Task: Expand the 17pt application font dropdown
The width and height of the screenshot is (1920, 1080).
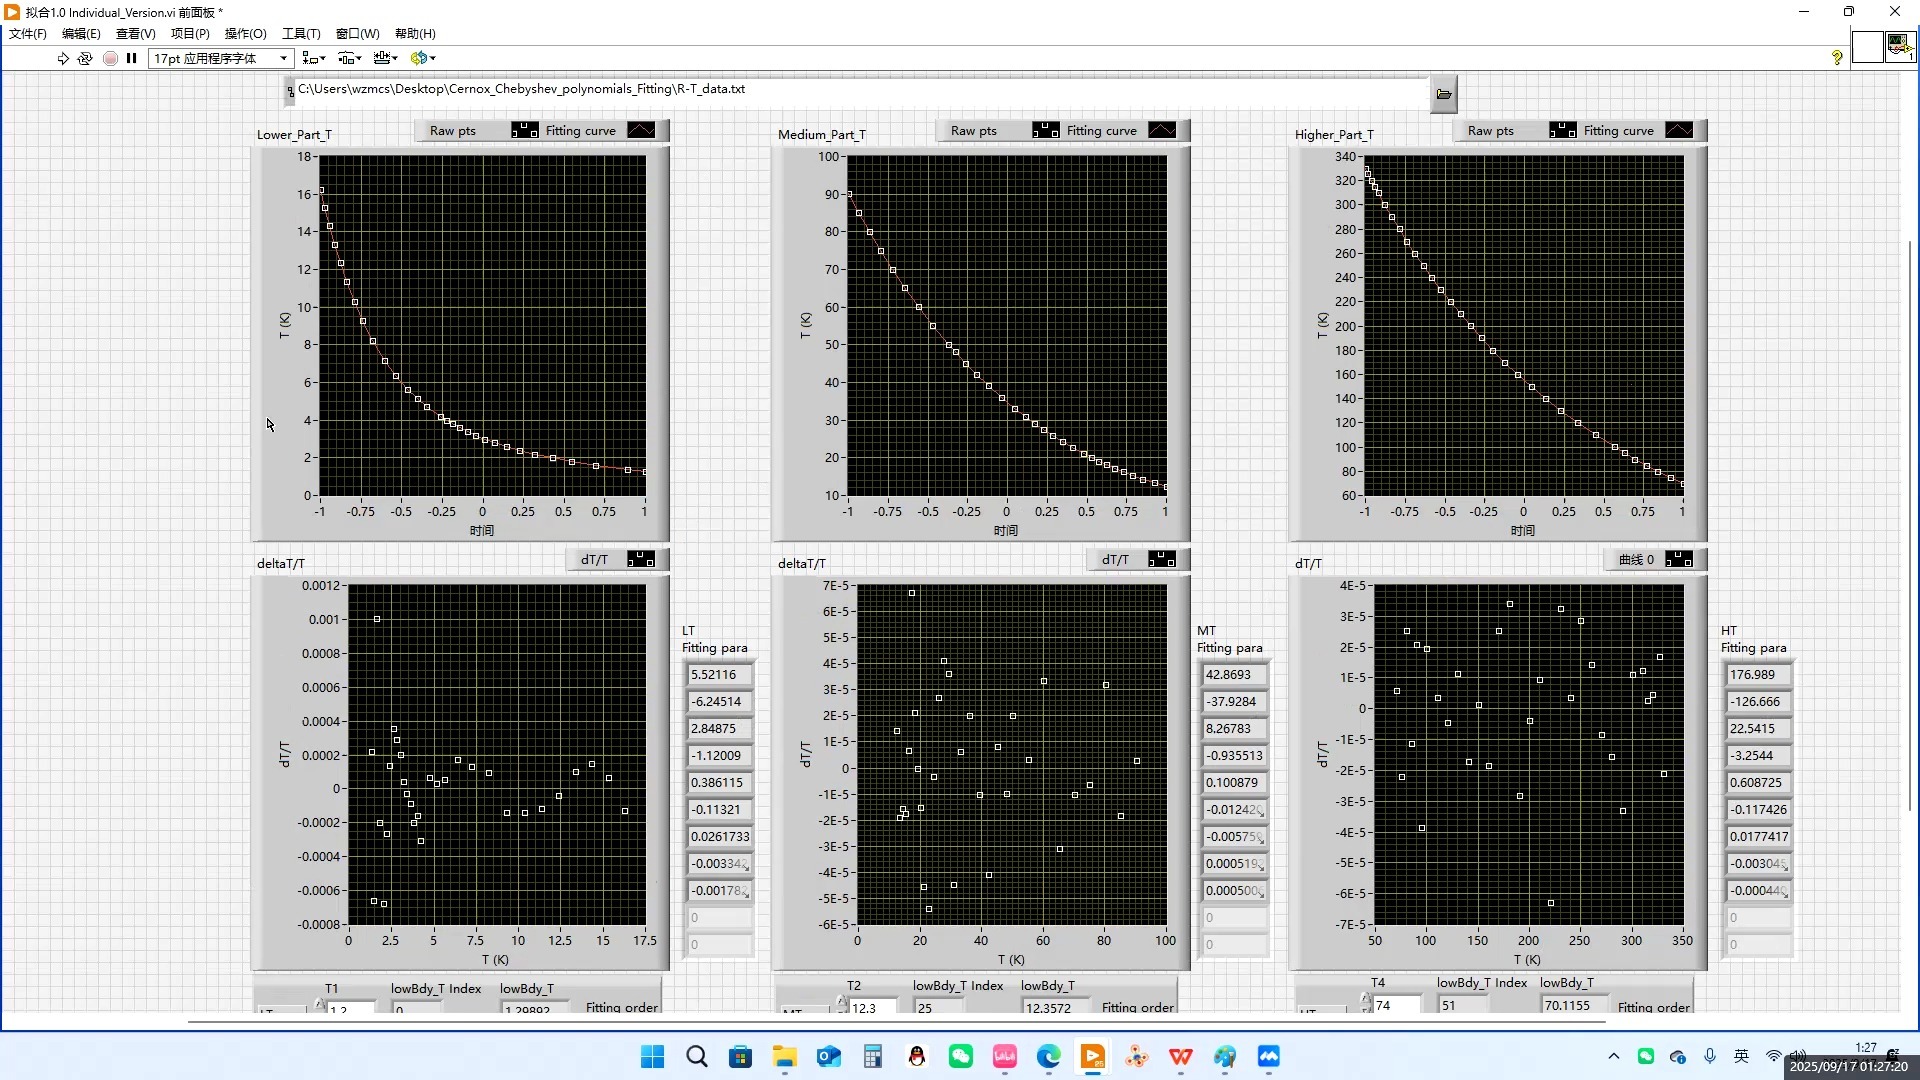Action: click(x=284, y=58)
